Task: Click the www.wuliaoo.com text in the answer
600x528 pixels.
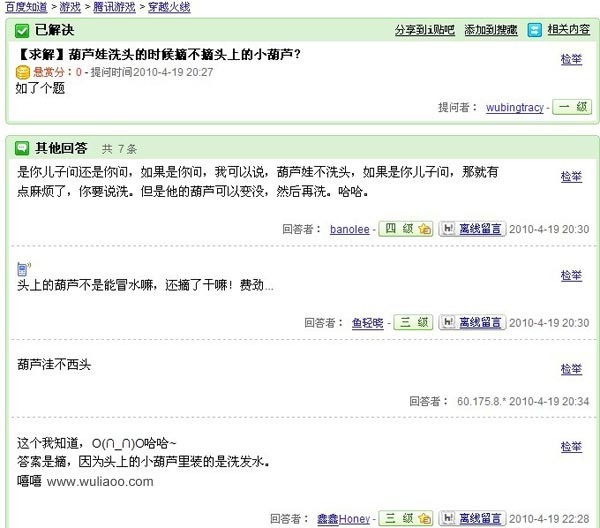Action: 100,481
